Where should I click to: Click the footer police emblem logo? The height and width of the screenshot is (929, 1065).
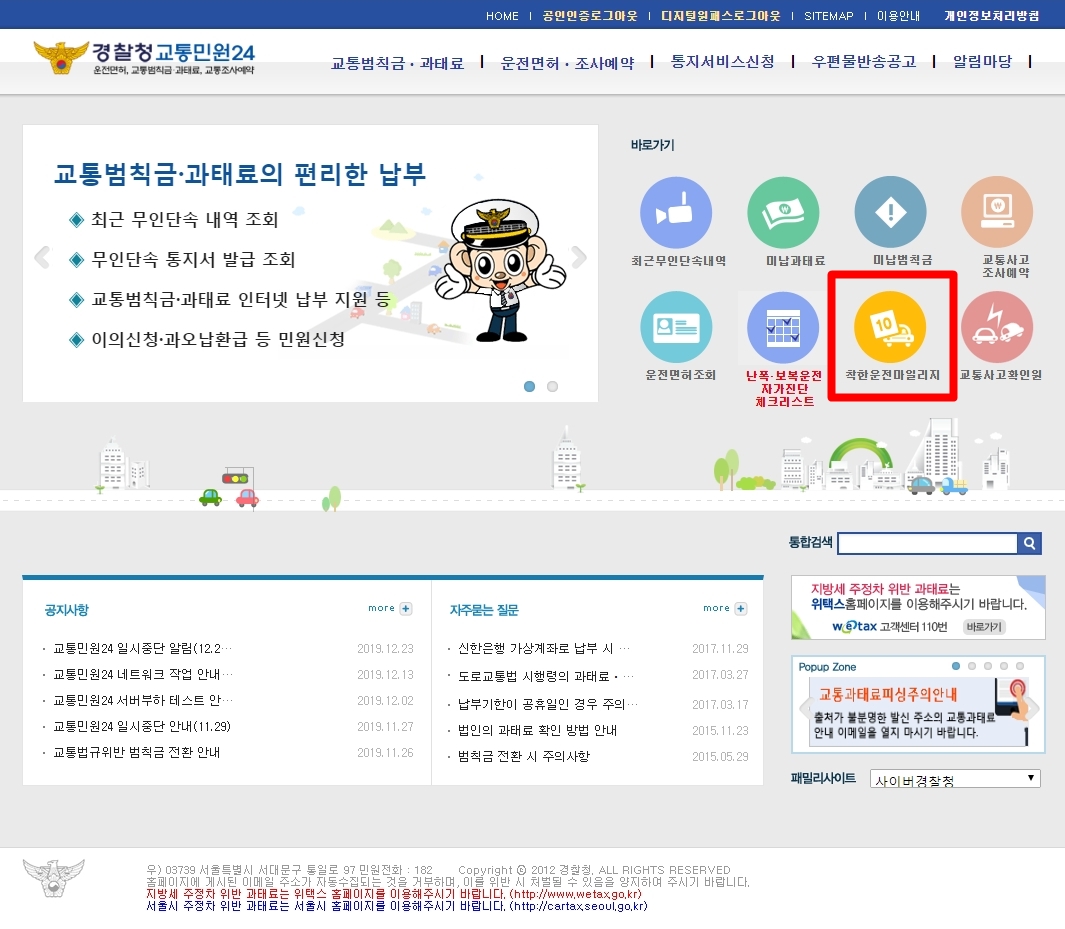(x=54, y=877)
